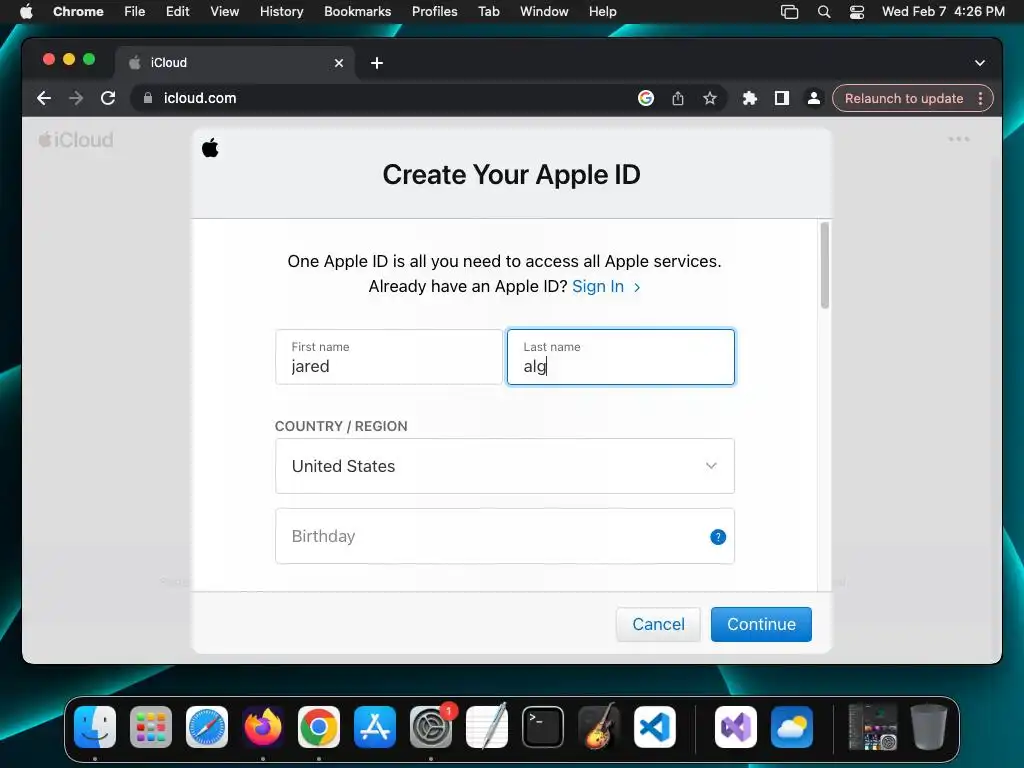Open the Bookmarks menu
The image size is (1024, 768).
tap(357, 12)
